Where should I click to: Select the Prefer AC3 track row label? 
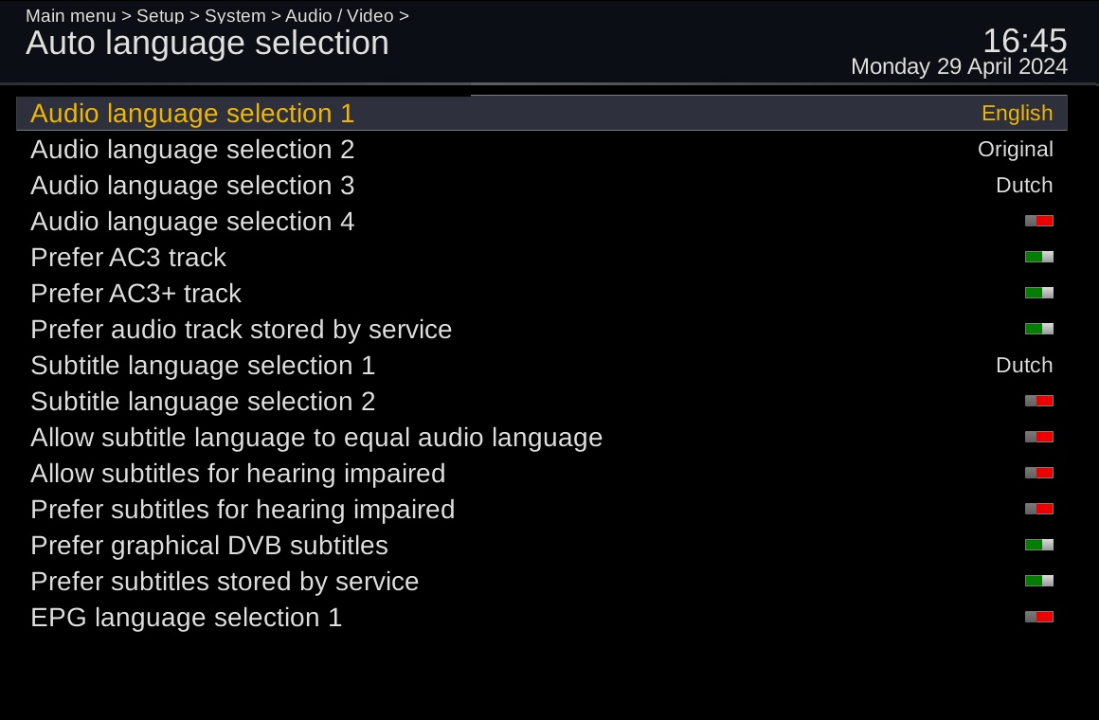coord(128,257)
